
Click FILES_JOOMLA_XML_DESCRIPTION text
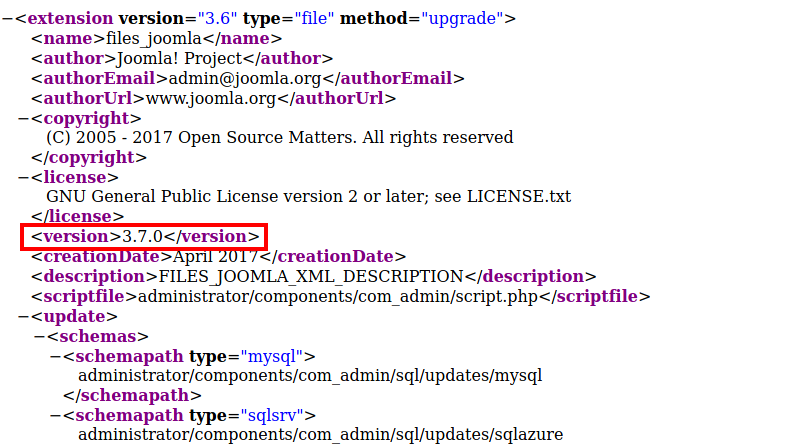[x=311, y=276]
